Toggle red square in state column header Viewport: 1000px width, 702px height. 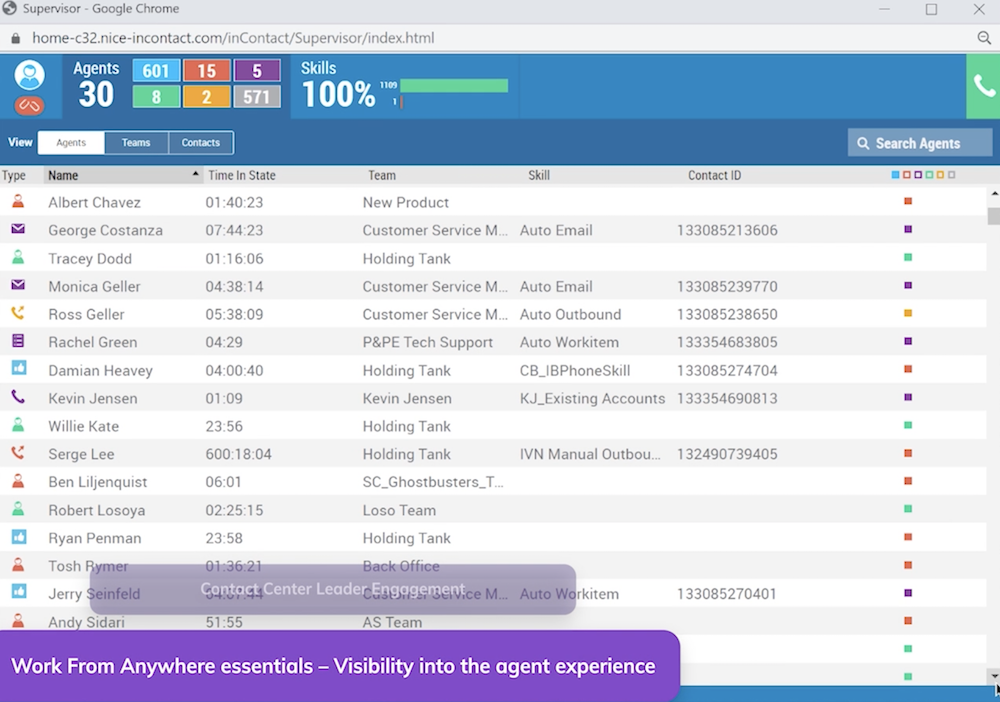pyautogui.click(x=907, y=175)
